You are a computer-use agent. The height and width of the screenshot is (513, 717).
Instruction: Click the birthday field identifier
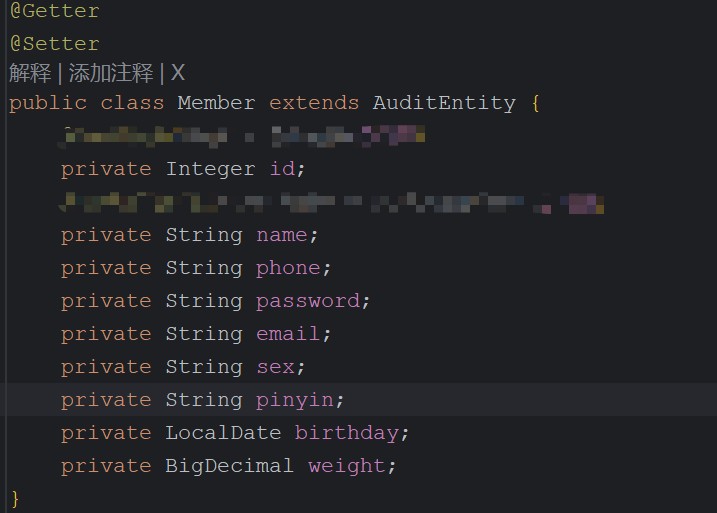tap(347, 433)
